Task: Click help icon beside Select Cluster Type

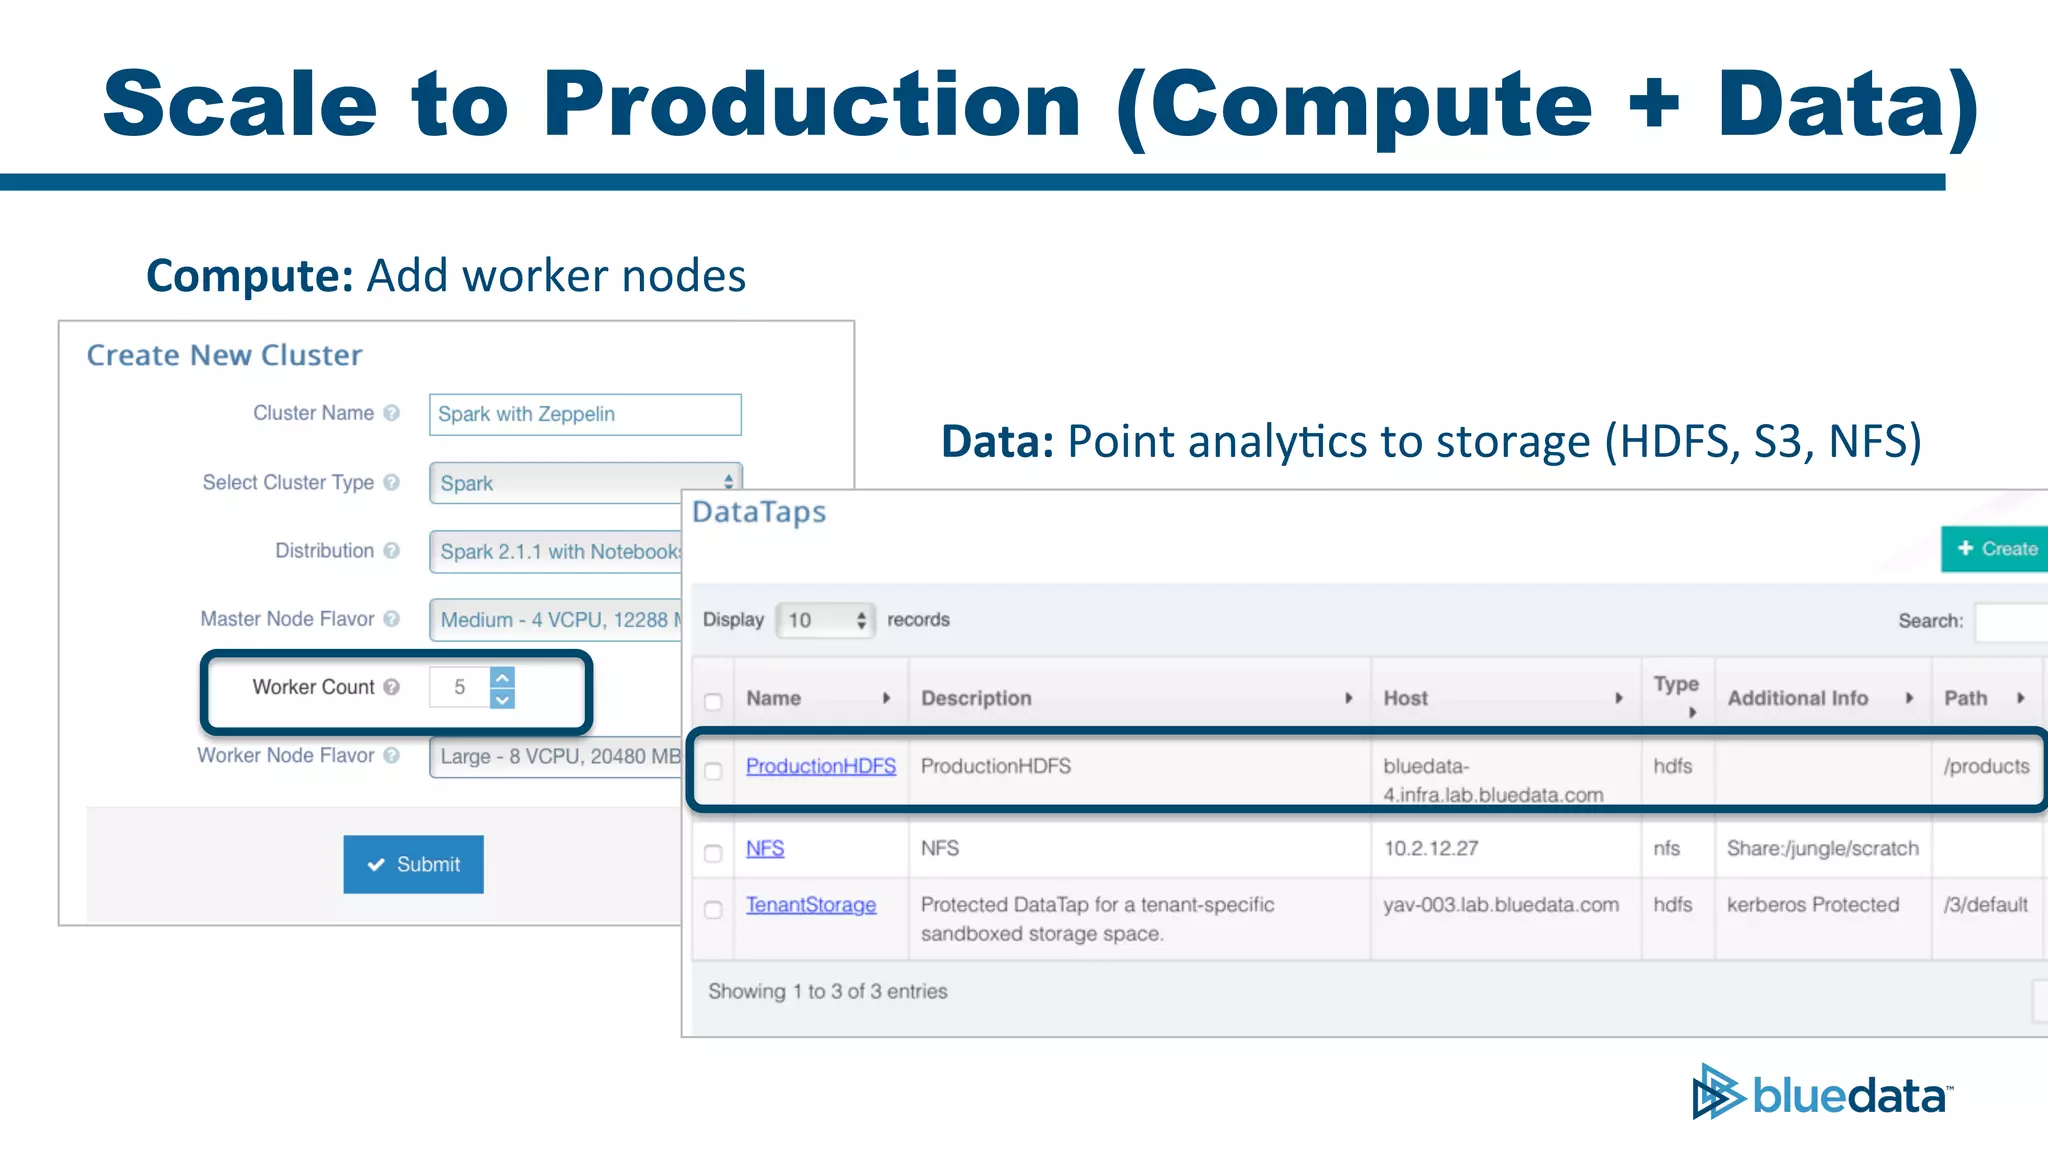Action: tap(391, 482)
